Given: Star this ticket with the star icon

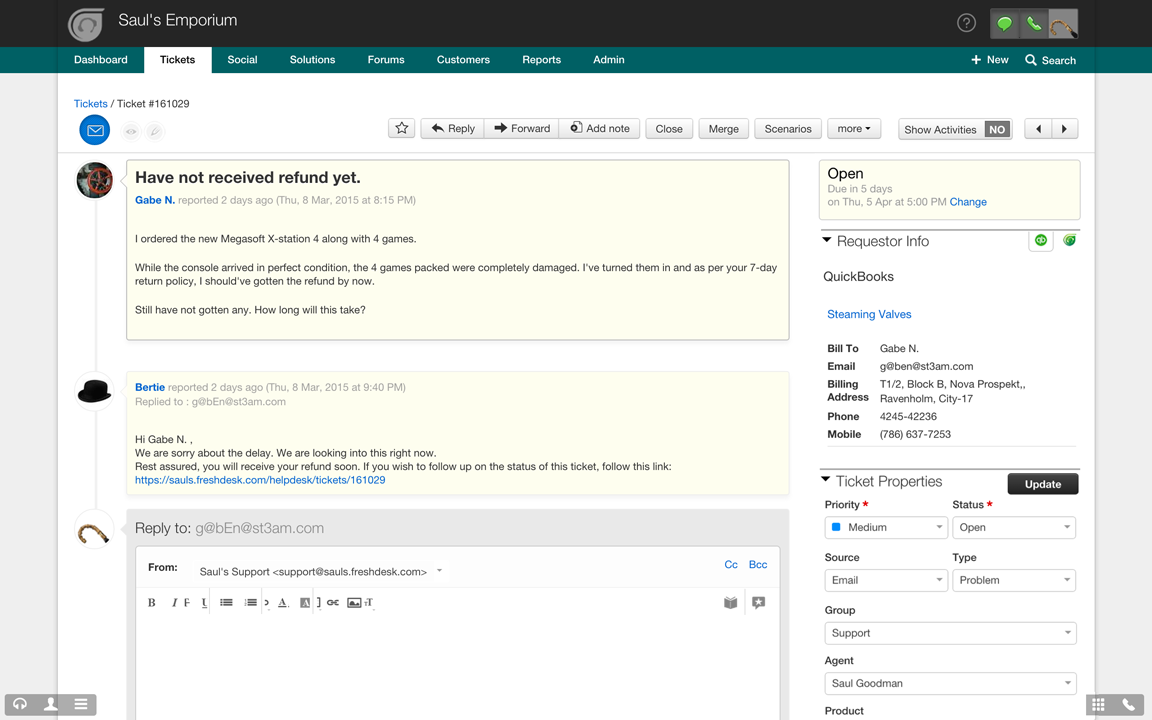Looking at the screenshot, I should 402,128.
